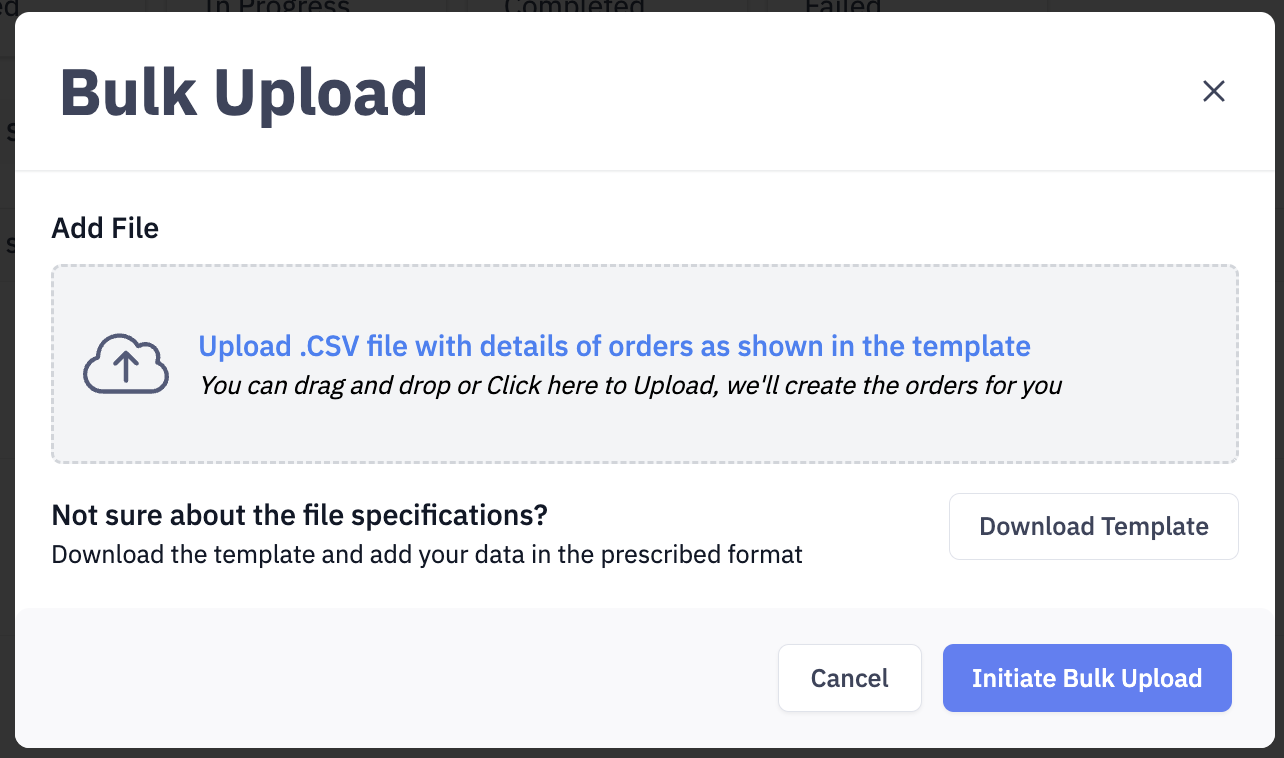
Task: Click the 'Not sure about the file specifications?' heading
Action: [x=299, y=516]
